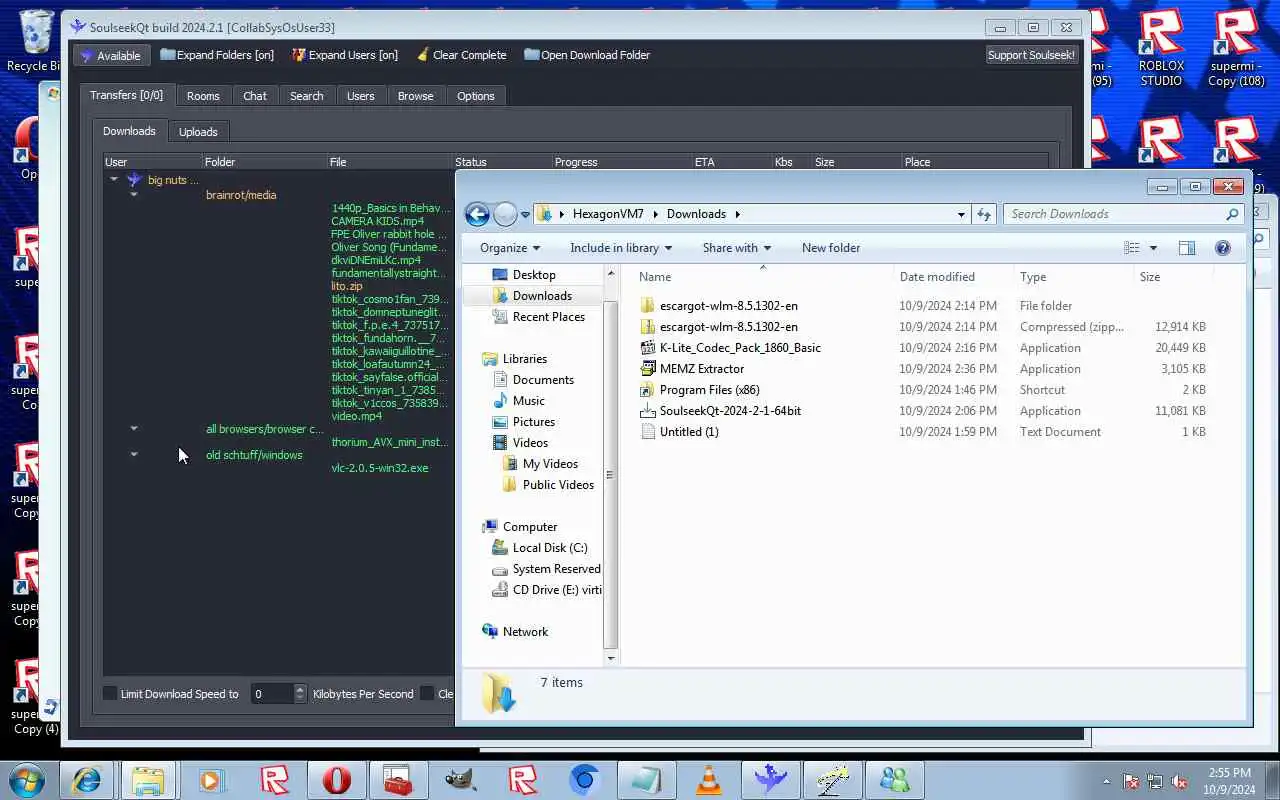
Task: Switch to the Uploads sub-tab
Action: (x=198, y=132)
